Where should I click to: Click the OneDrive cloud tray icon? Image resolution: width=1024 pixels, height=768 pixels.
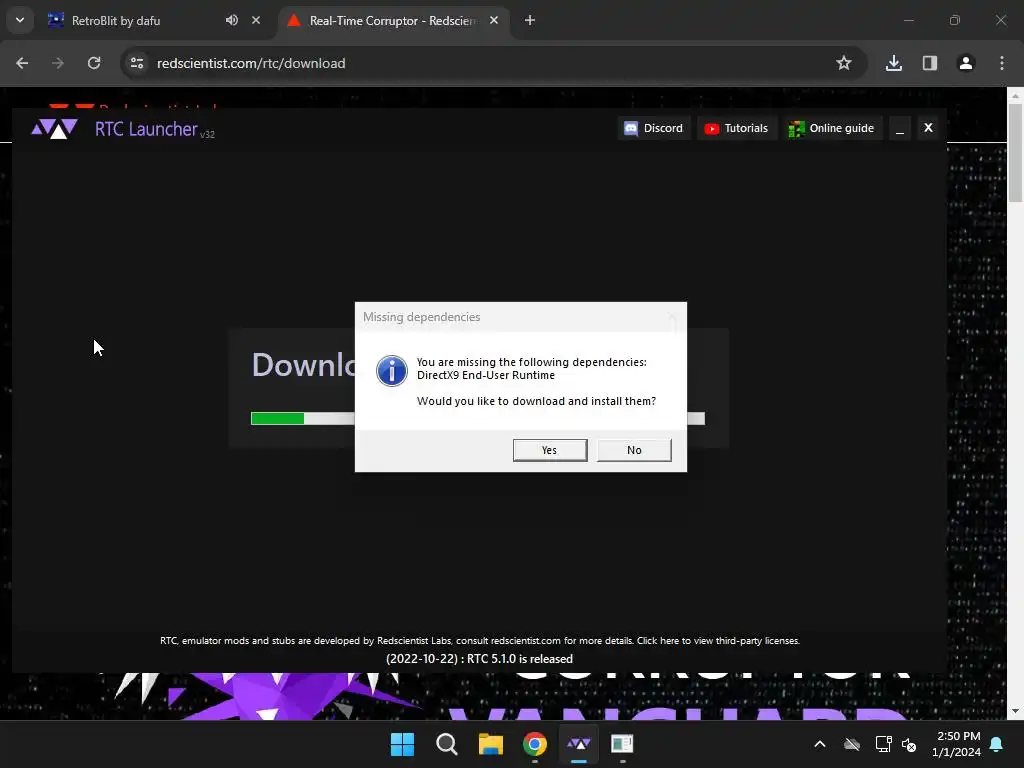(x=852, y=744)
